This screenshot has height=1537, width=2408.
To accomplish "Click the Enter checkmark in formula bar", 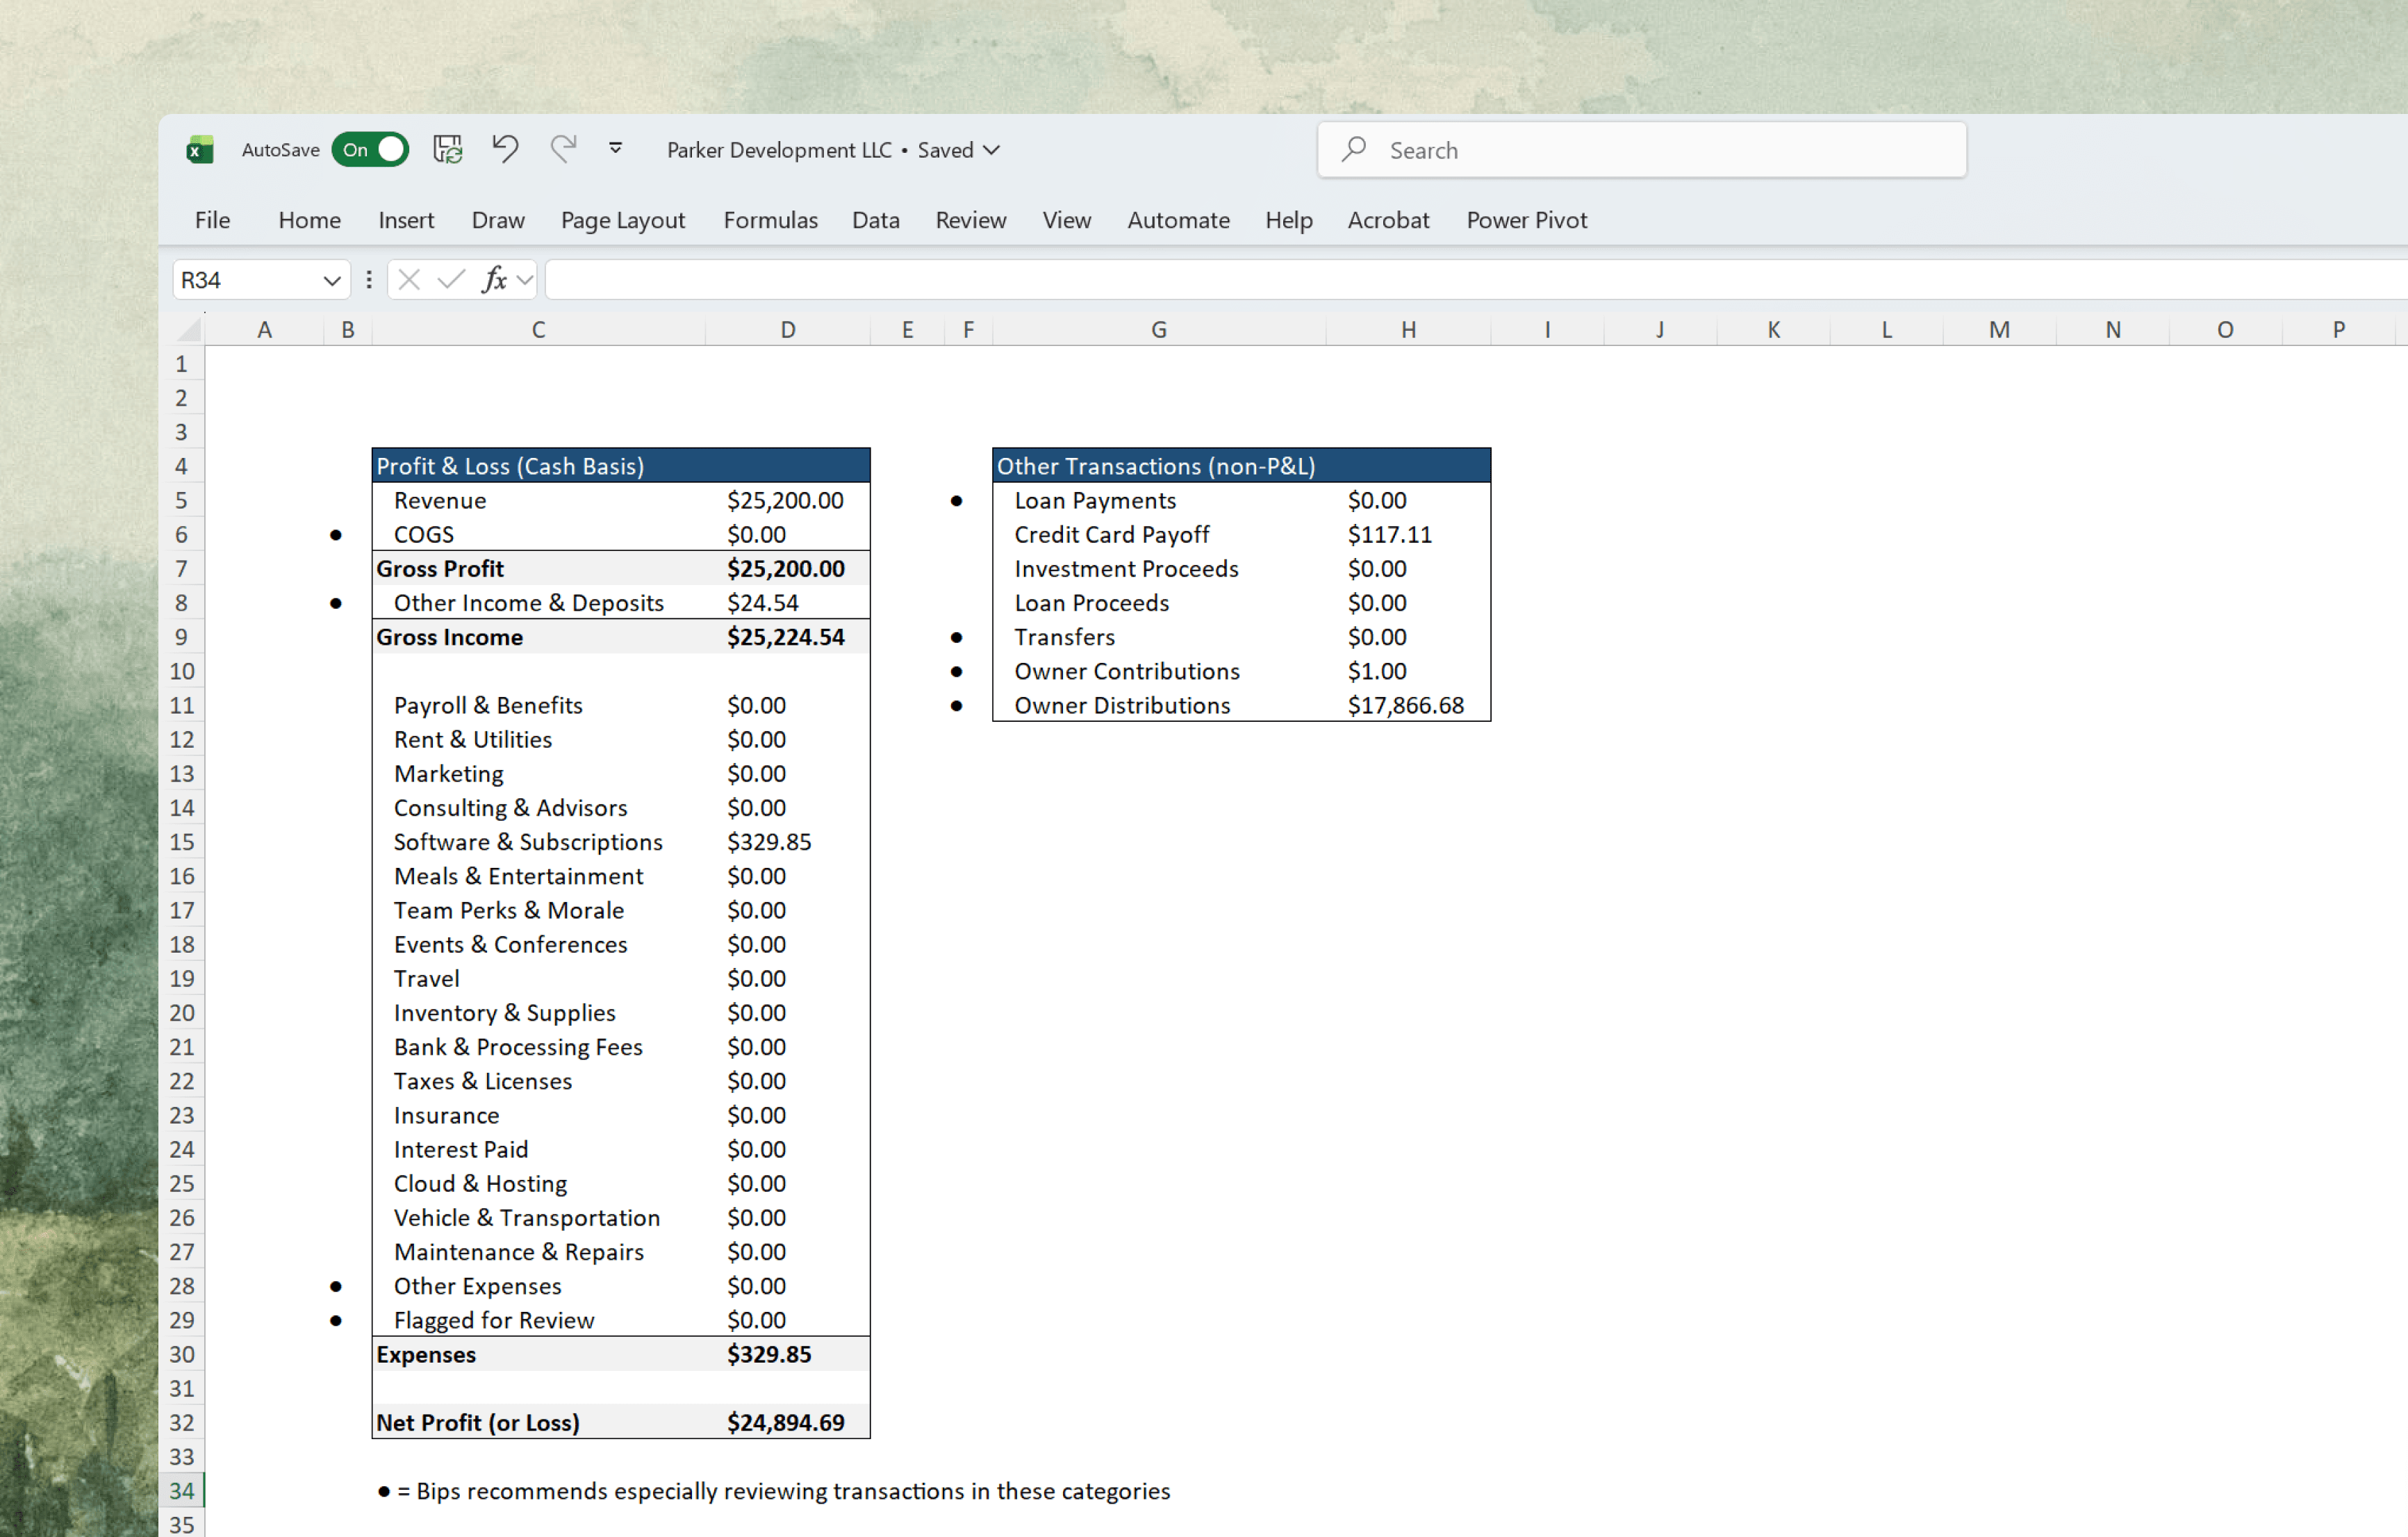I will 451,280.
